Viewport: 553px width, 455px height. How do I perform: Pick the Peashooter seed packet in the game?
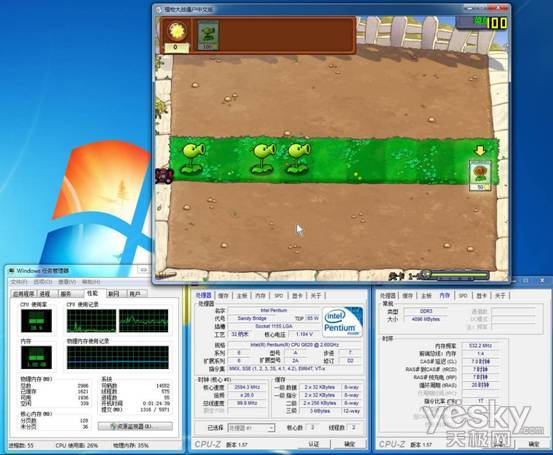(x=208, y=35)
